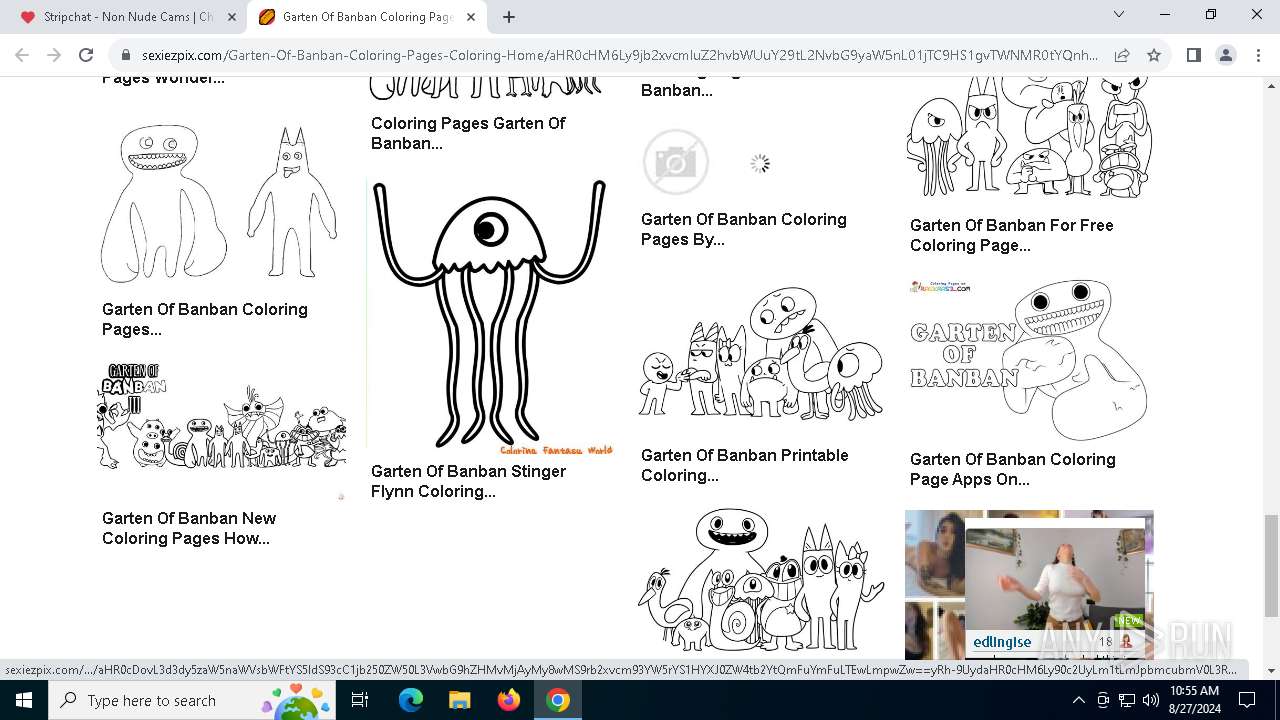Bookmark this page with the star
This screenshot has width=1280, height=720.
[x=1154, y=56]
